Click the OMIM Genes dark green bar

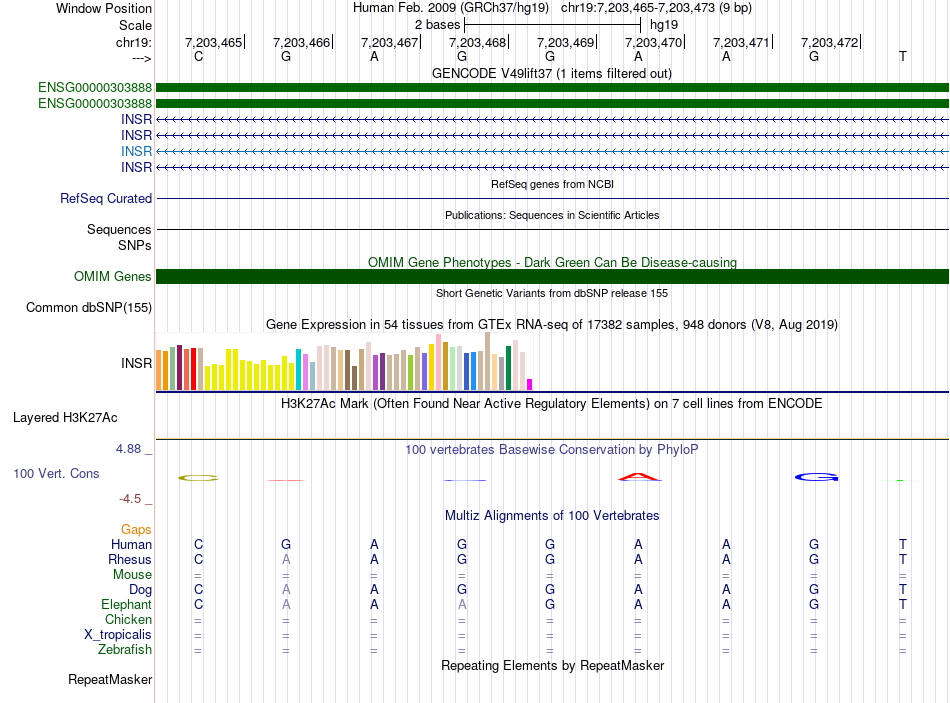point(552,276)
